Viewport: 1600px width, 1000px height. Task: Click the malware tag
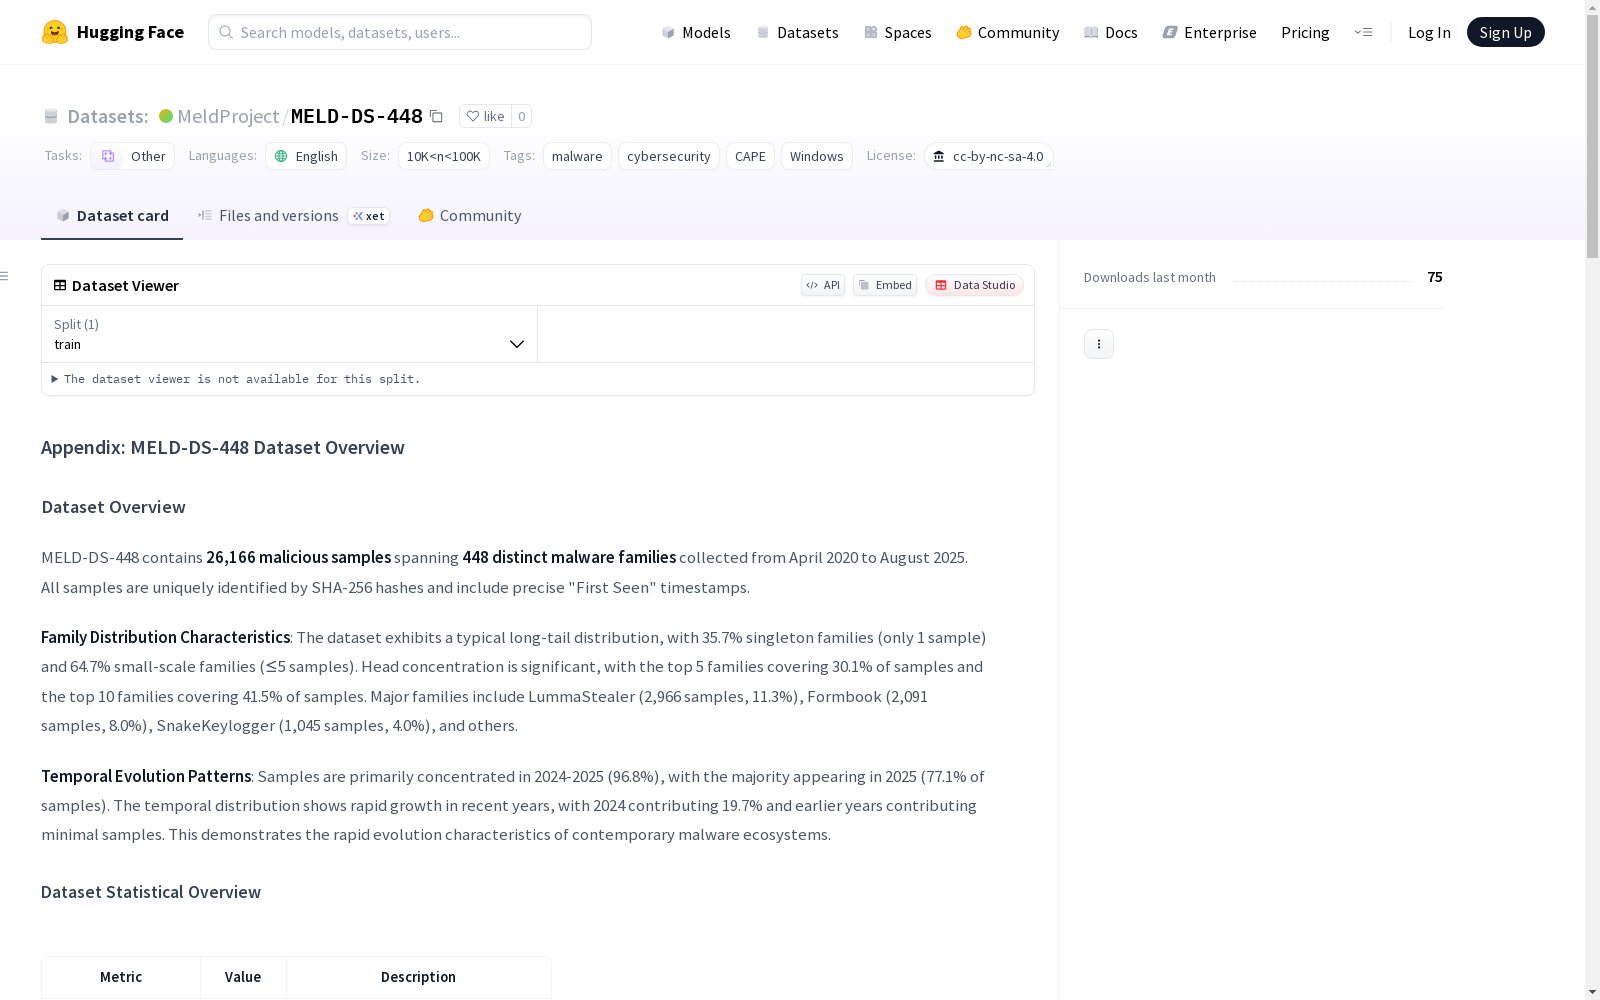[577, 156]
